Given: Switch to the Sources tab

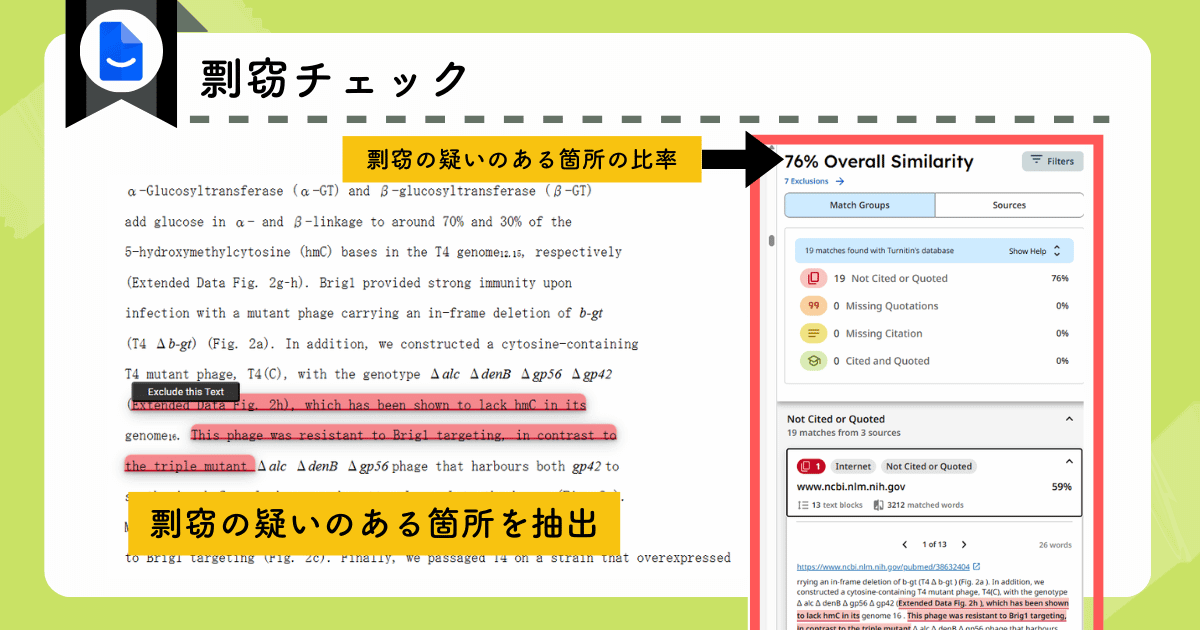Looking at the screenshot, I should point(1009,205).
